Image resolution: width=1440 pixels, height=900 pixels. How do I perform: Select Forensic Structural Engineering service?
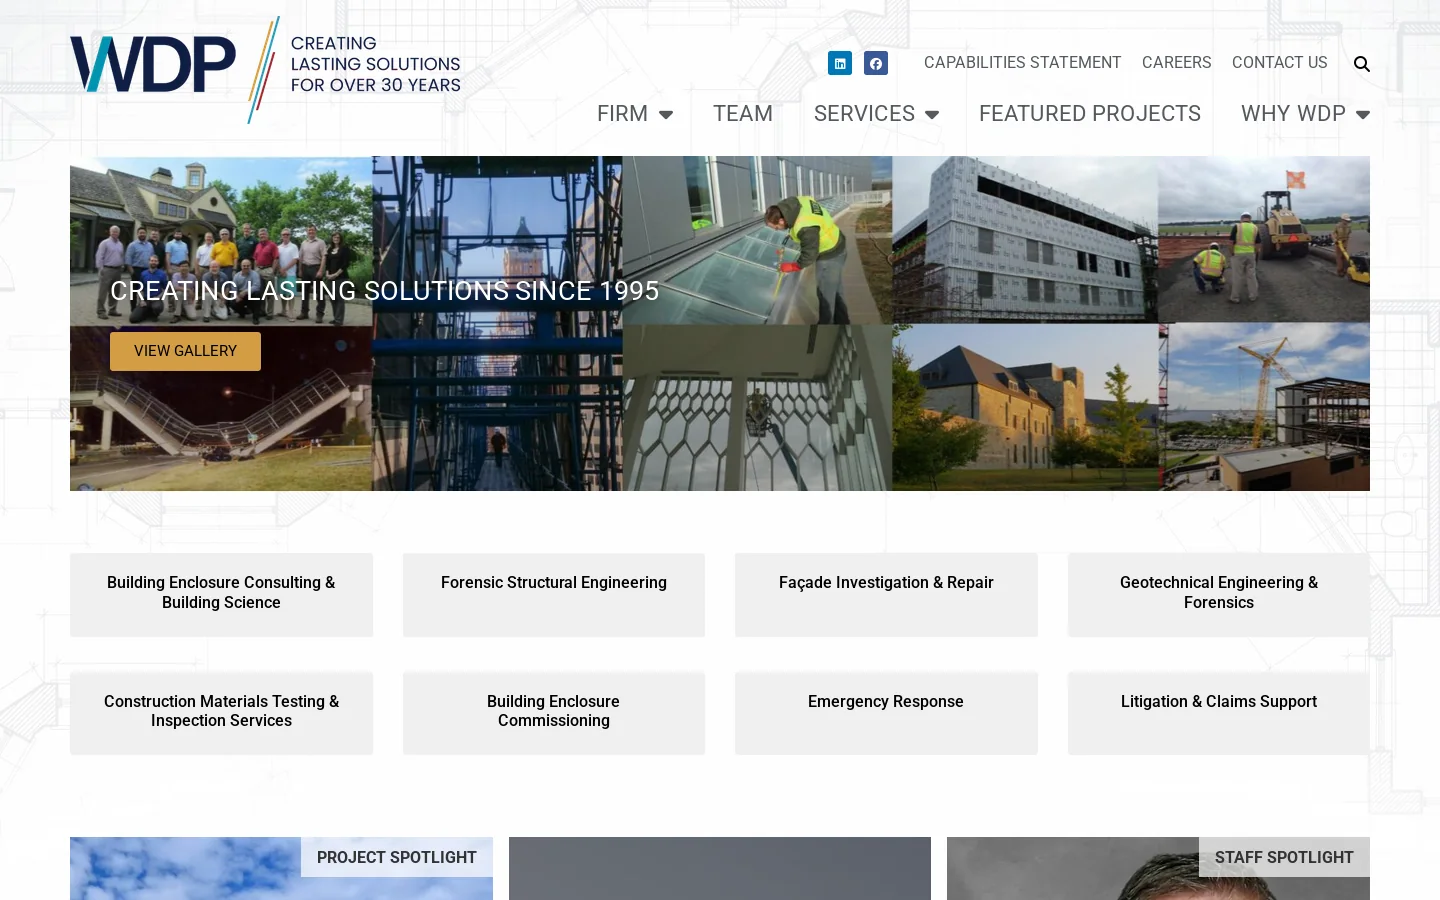coord(554,595)
